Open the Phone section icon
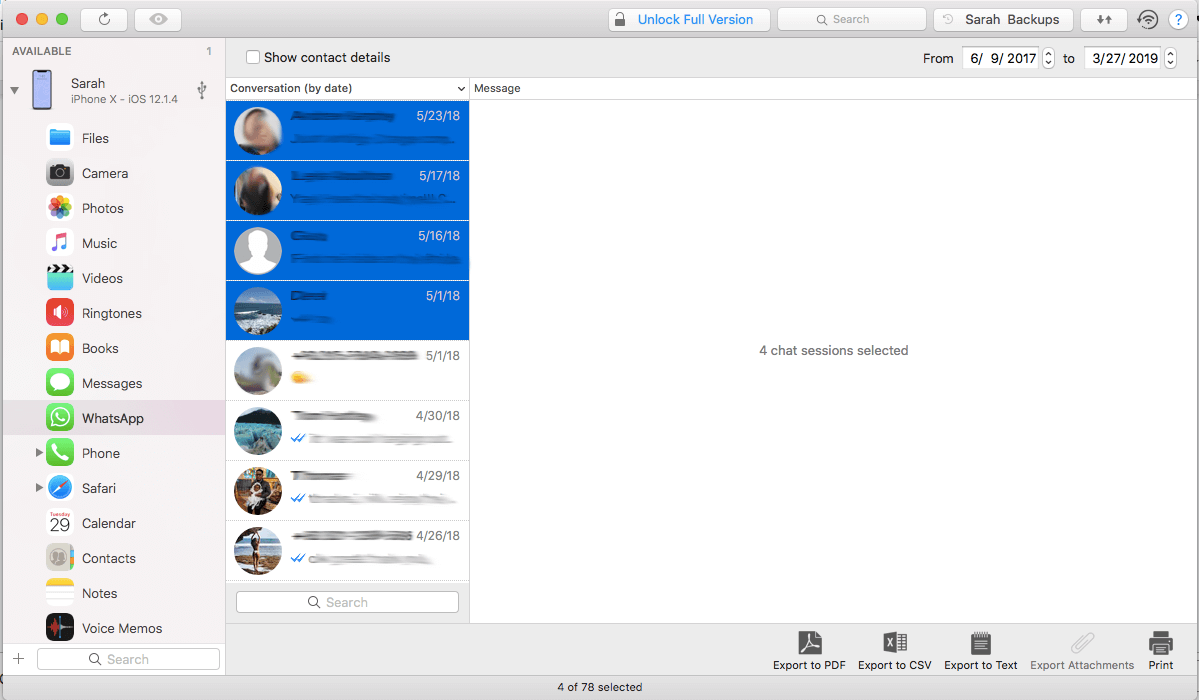 click(60, 453)
